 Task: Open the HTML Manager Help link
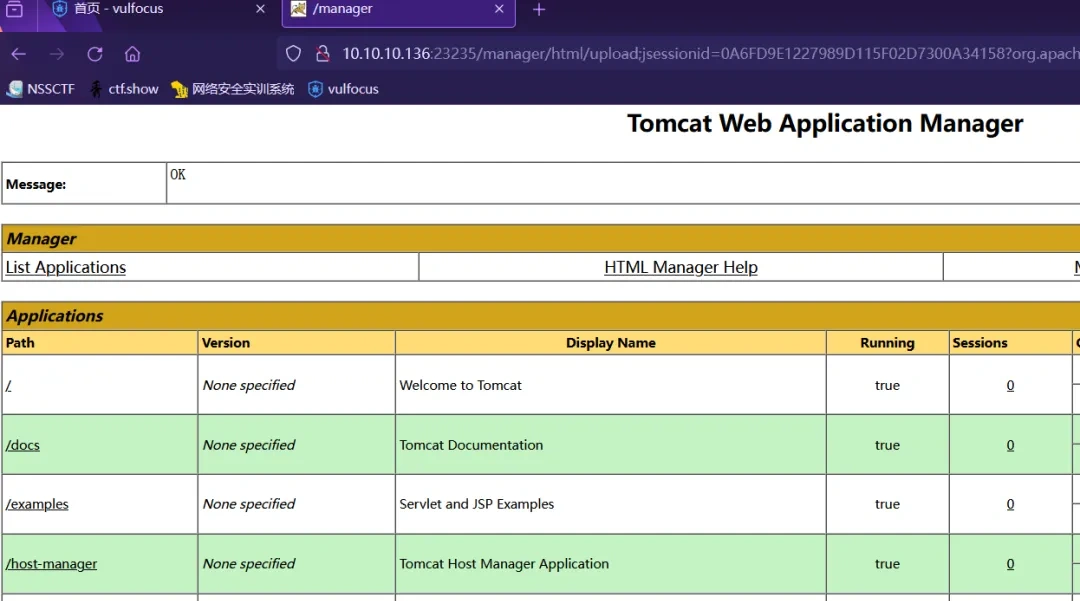681,267
